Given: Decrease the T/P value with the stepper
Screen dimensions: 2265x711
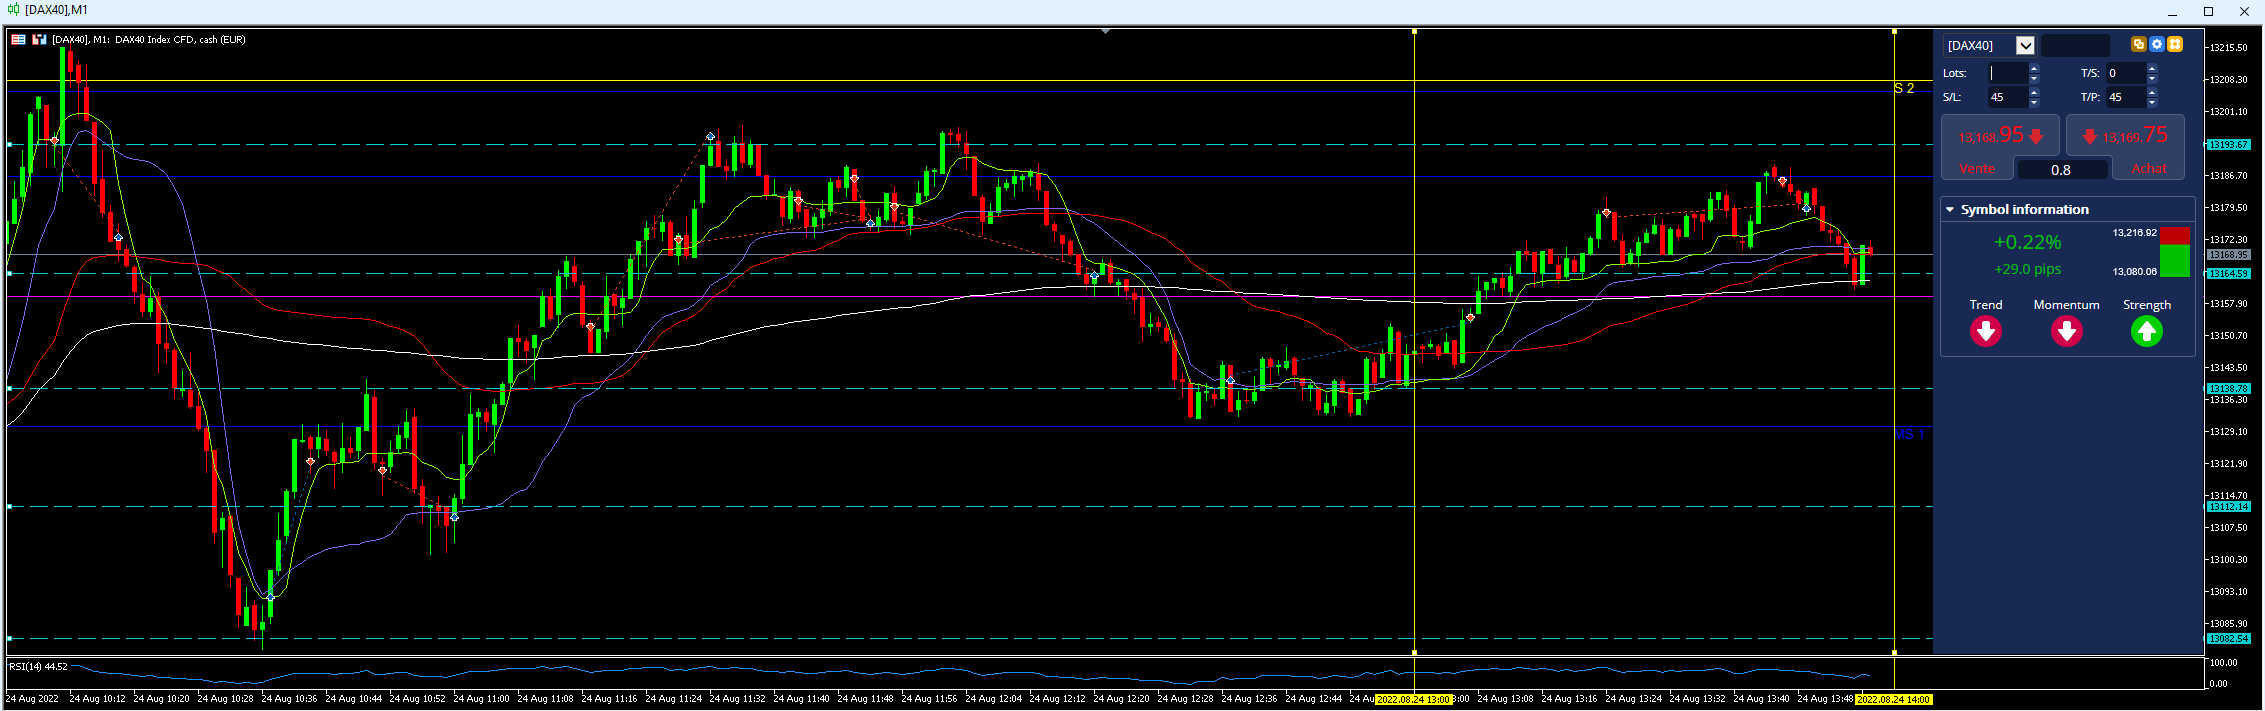Looking at the screenshot, I should [2152, 103].
